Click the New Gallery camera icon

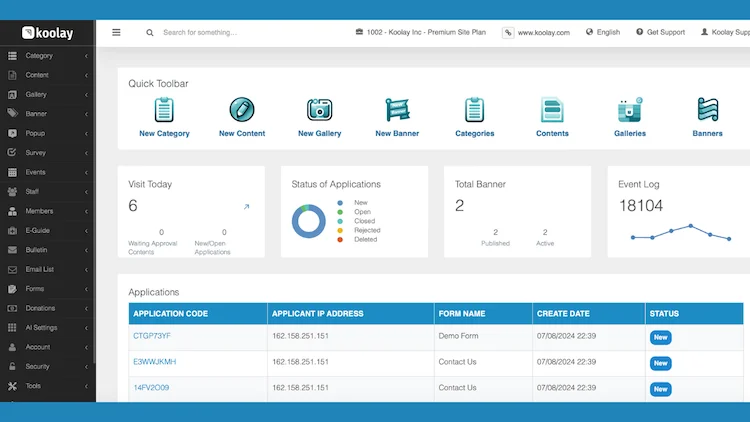click(319, 110)
